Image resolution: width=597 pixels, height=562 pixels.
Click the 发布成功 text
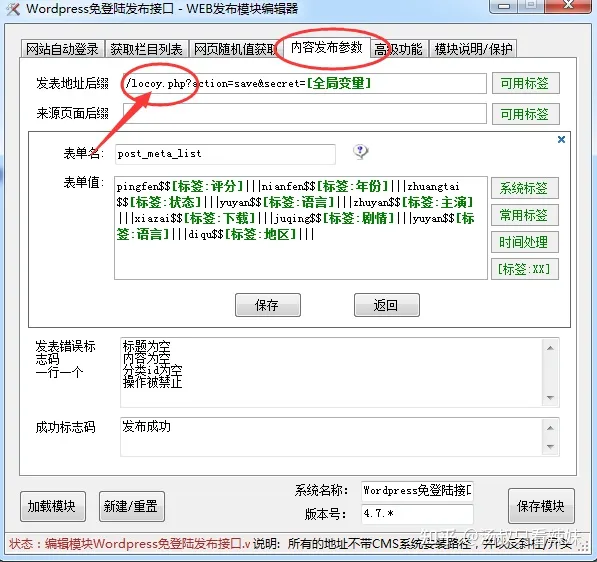click(x=146, y=426)
